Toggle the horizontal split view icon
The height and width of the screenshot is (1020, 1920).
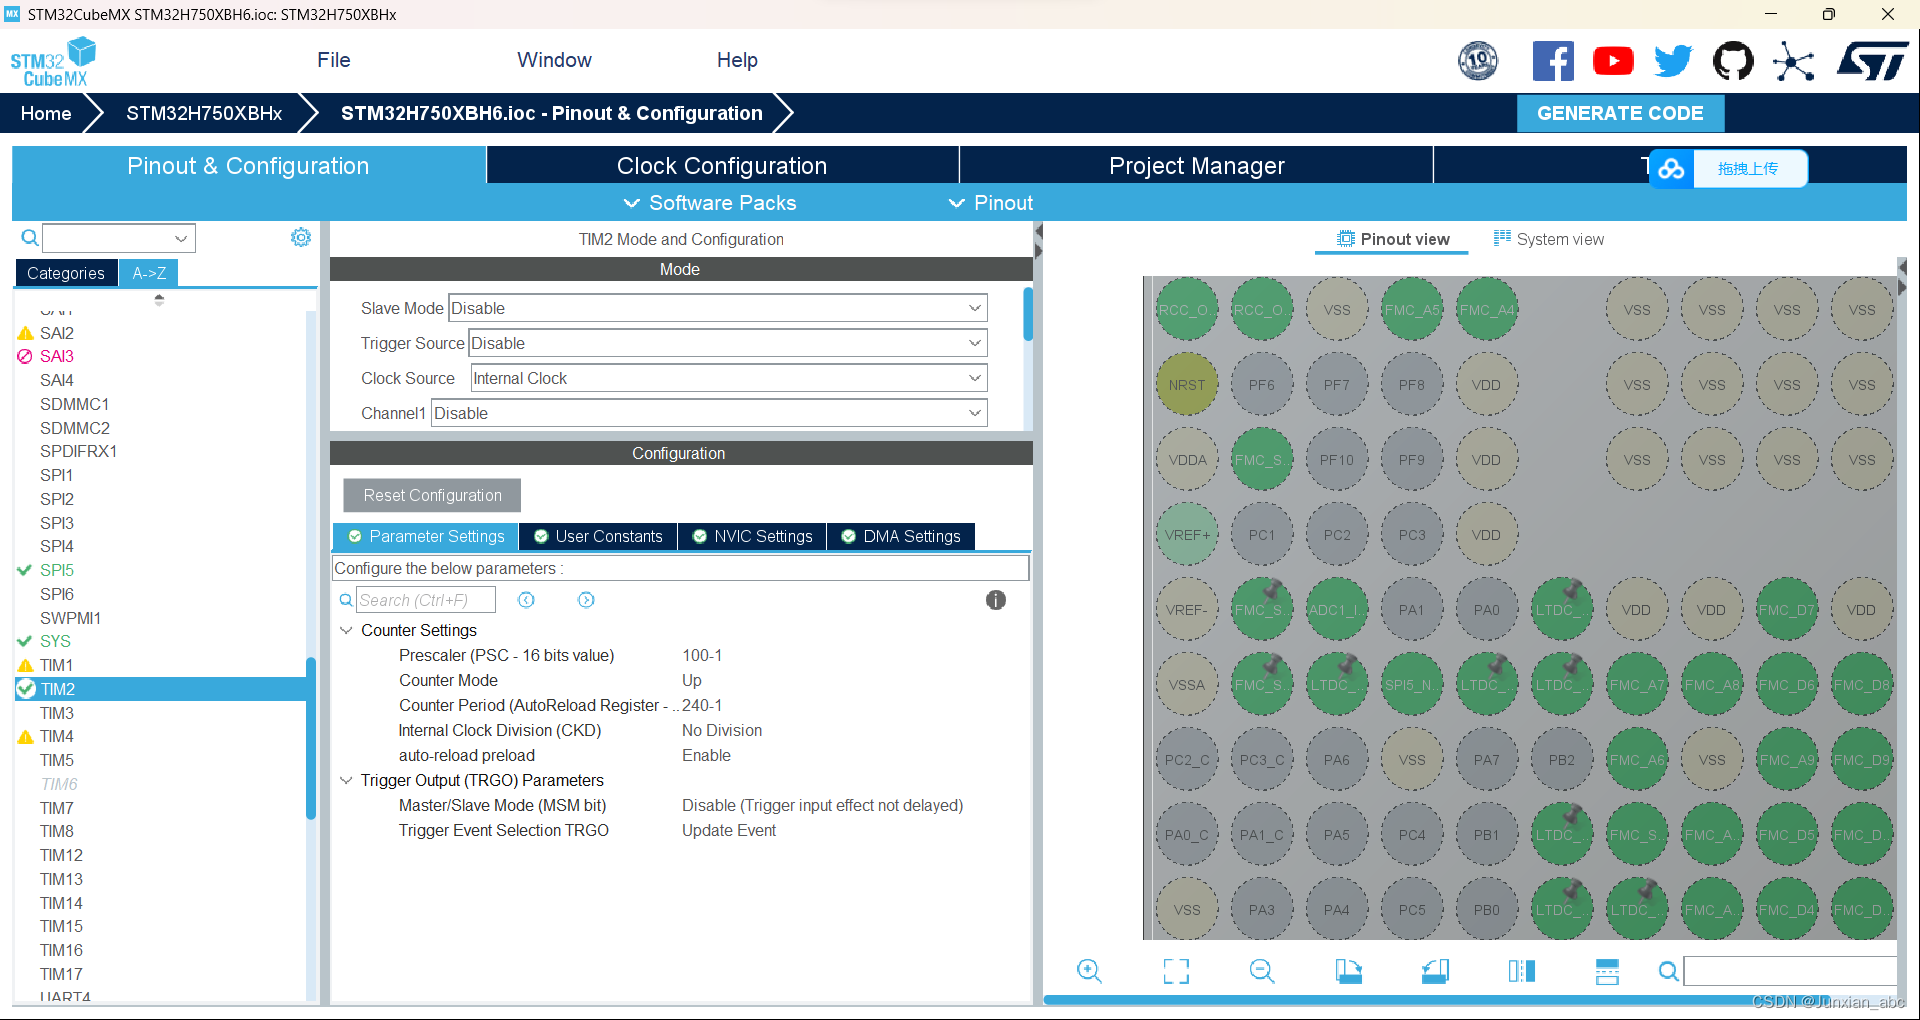[1607, 971]
